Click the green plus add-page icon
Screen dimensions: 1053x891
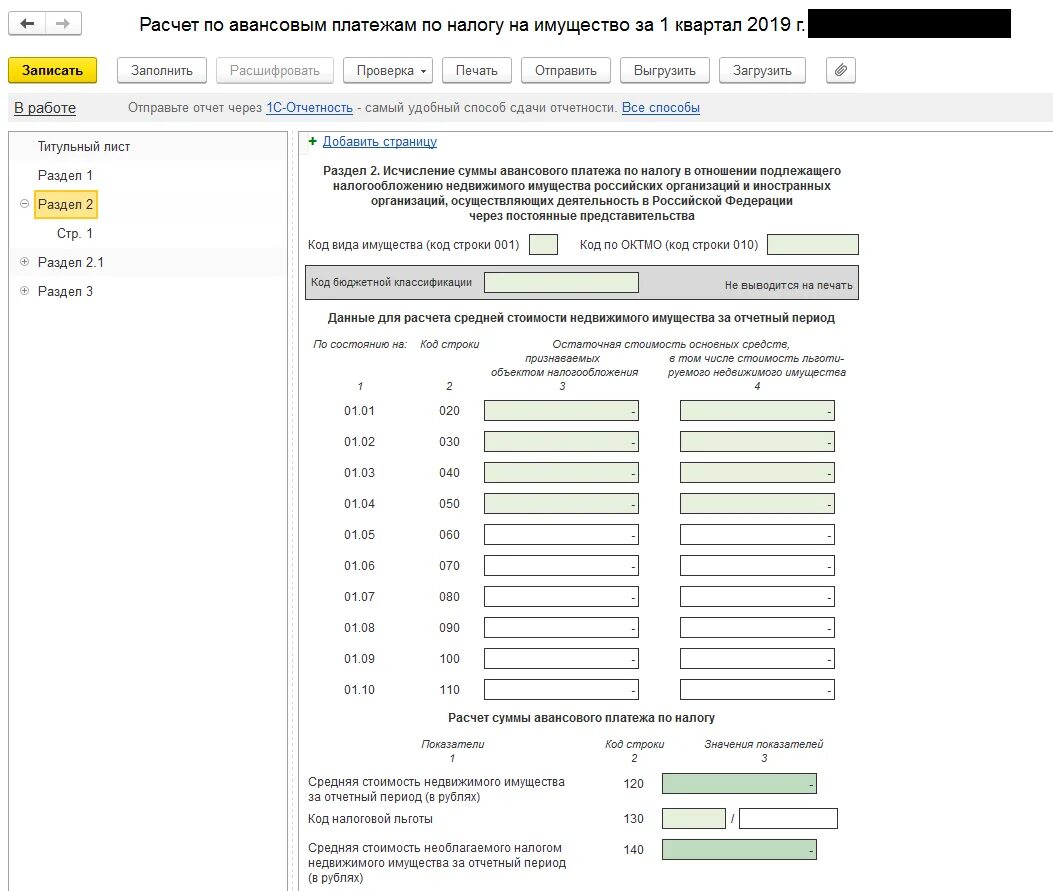tap(312, 141)
